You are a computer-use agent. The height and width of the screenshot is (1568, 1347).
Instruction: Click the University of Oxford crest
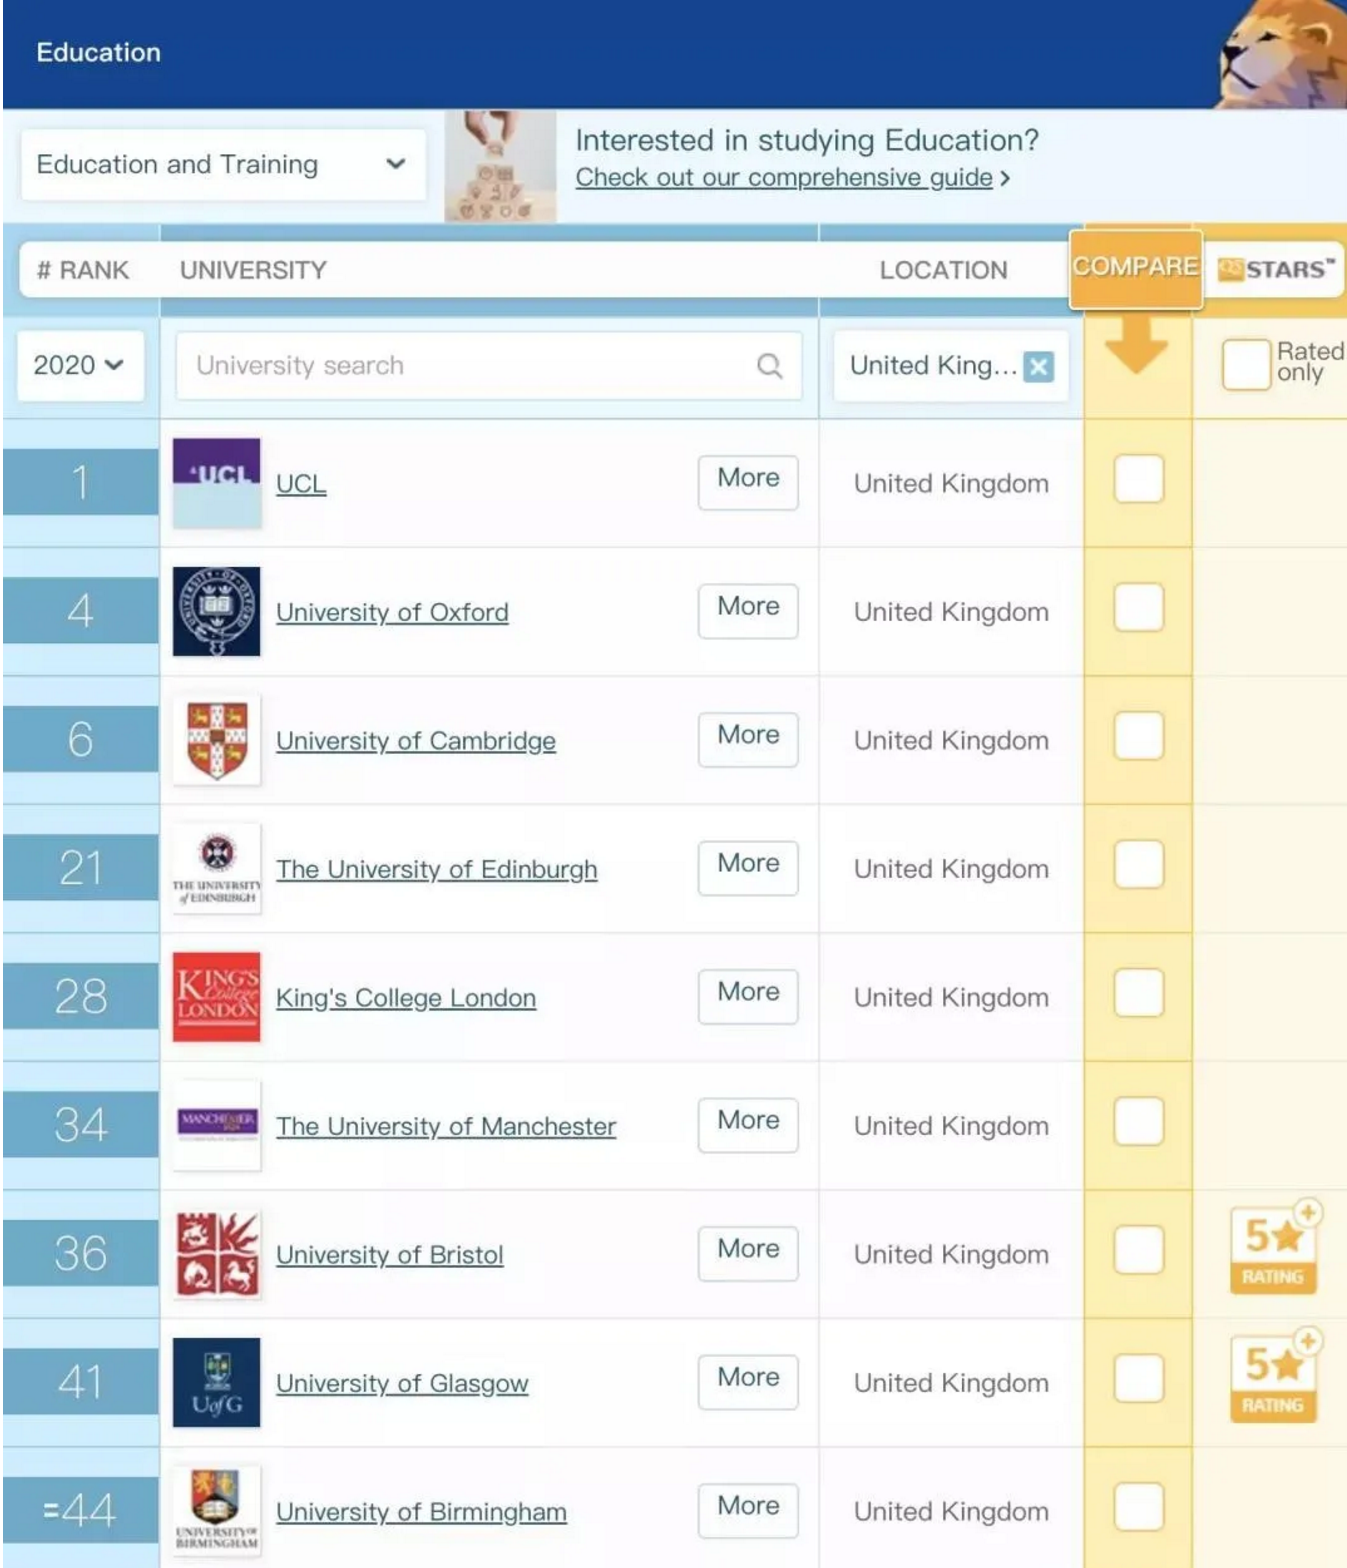click(216, 611)
